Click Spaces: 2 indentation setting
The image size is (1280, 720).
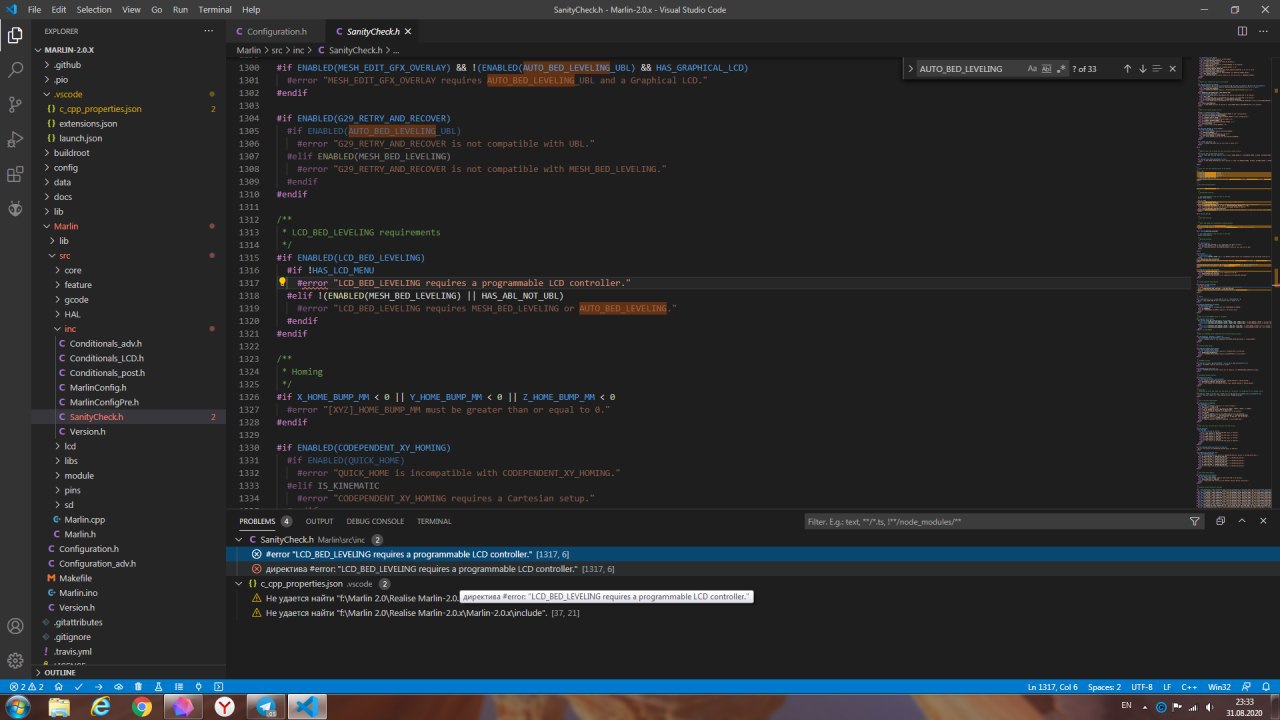coord(1104,687)
